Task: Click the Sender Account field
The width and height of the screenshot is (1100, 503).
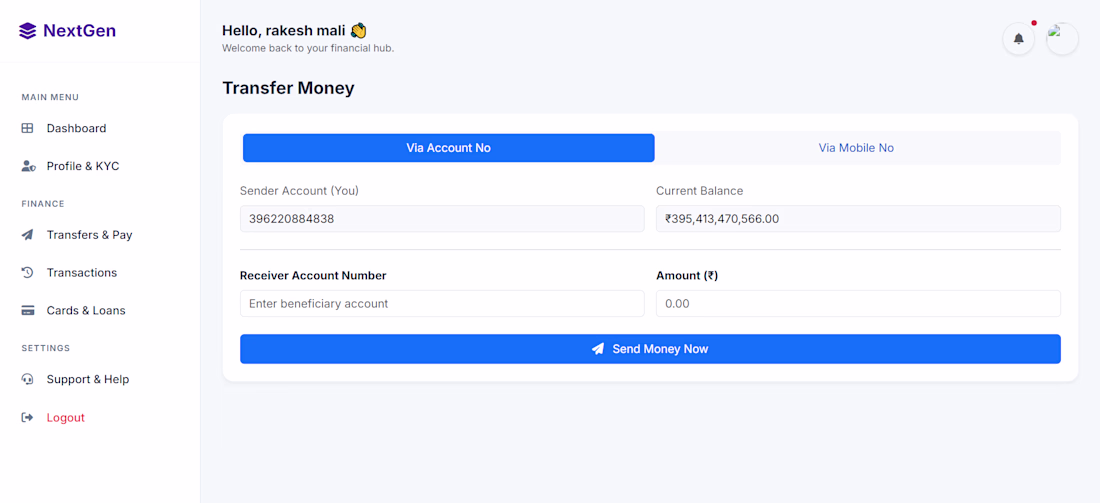Action: [442, 219]
